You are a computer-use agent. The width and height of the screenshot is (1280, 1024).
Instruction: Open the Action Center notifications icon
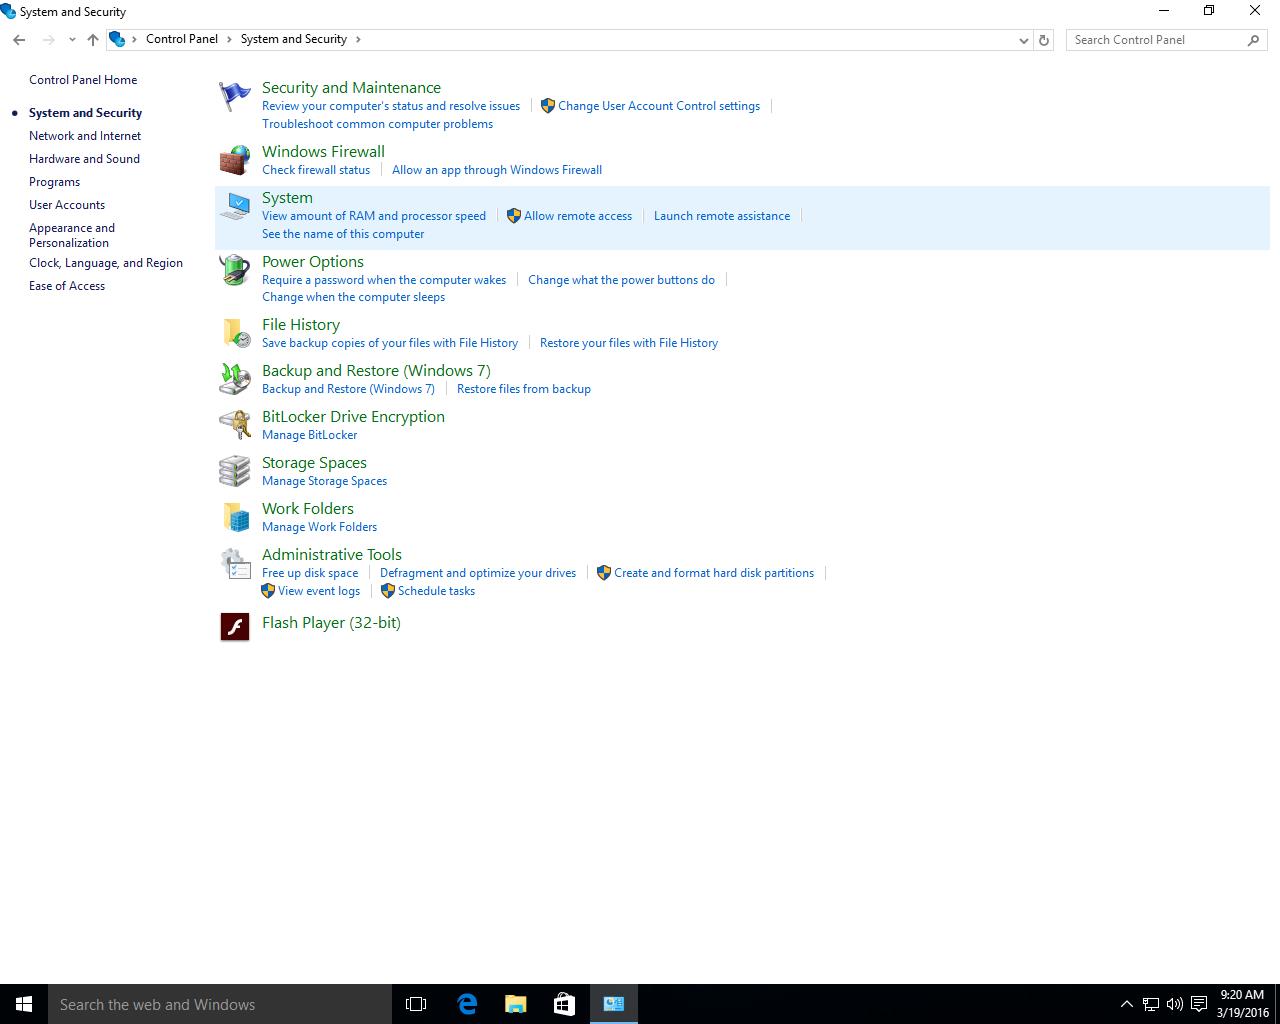click(1199, 1004)
